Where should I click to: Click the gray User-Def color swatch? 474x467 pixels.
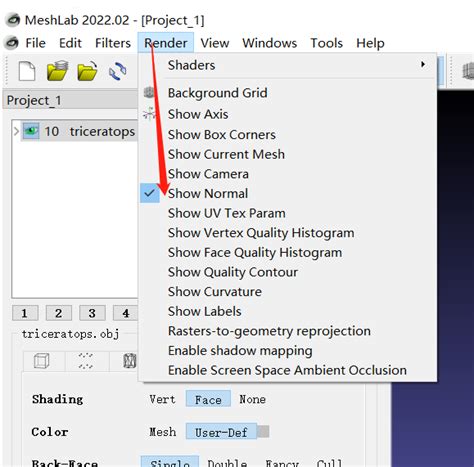(263, 432)
